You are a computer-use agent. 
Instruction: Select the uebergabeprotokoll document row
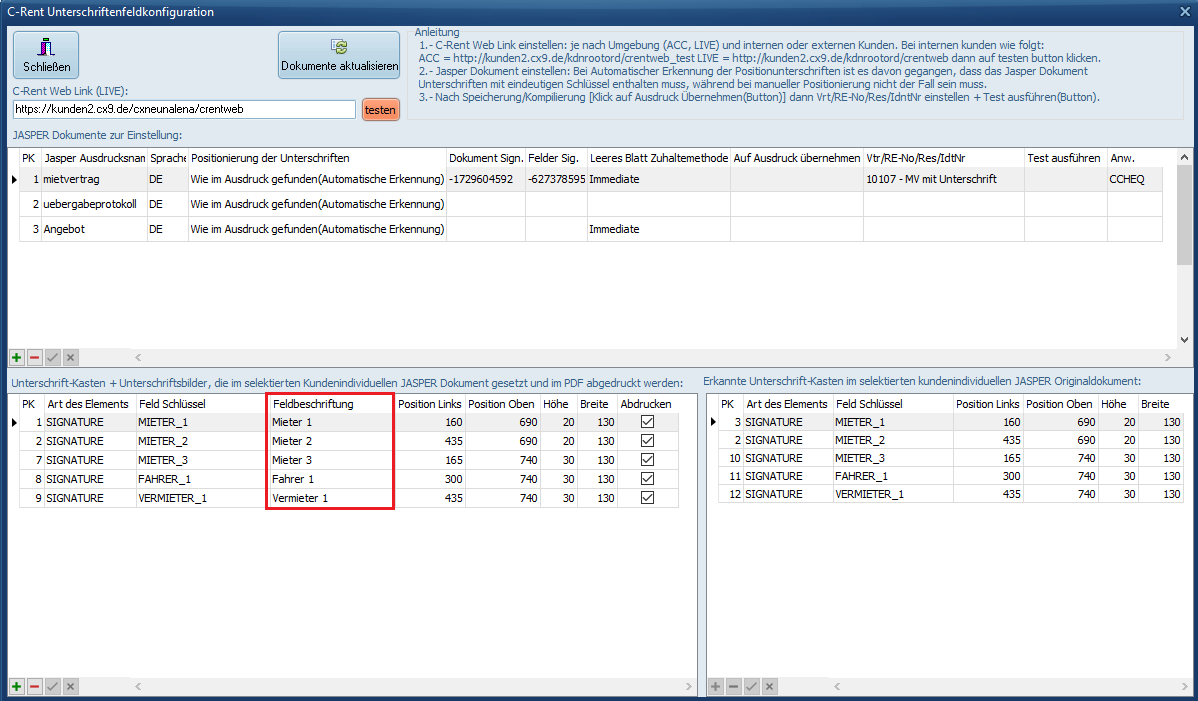coord(90,204)
